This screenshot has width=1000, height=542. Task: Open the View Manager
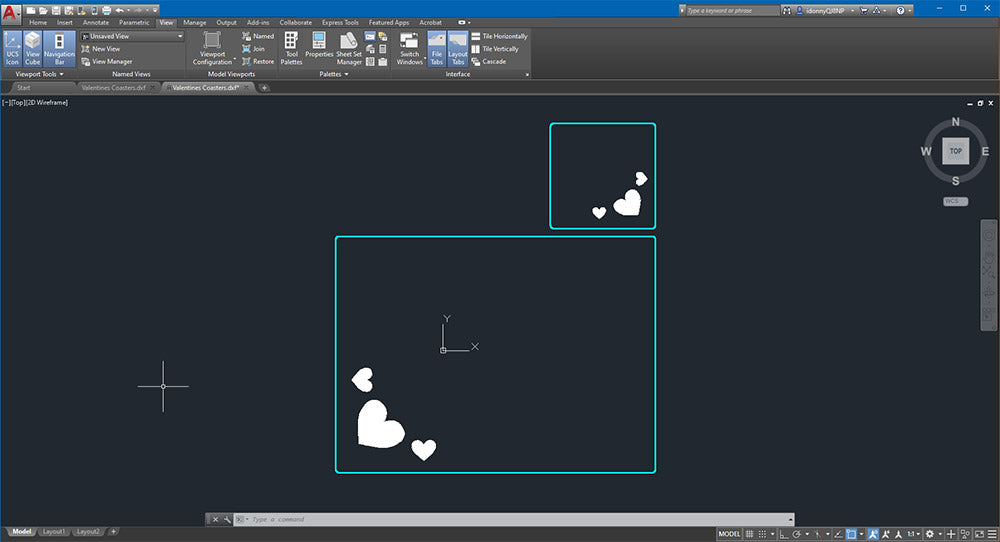pos(112,61)
